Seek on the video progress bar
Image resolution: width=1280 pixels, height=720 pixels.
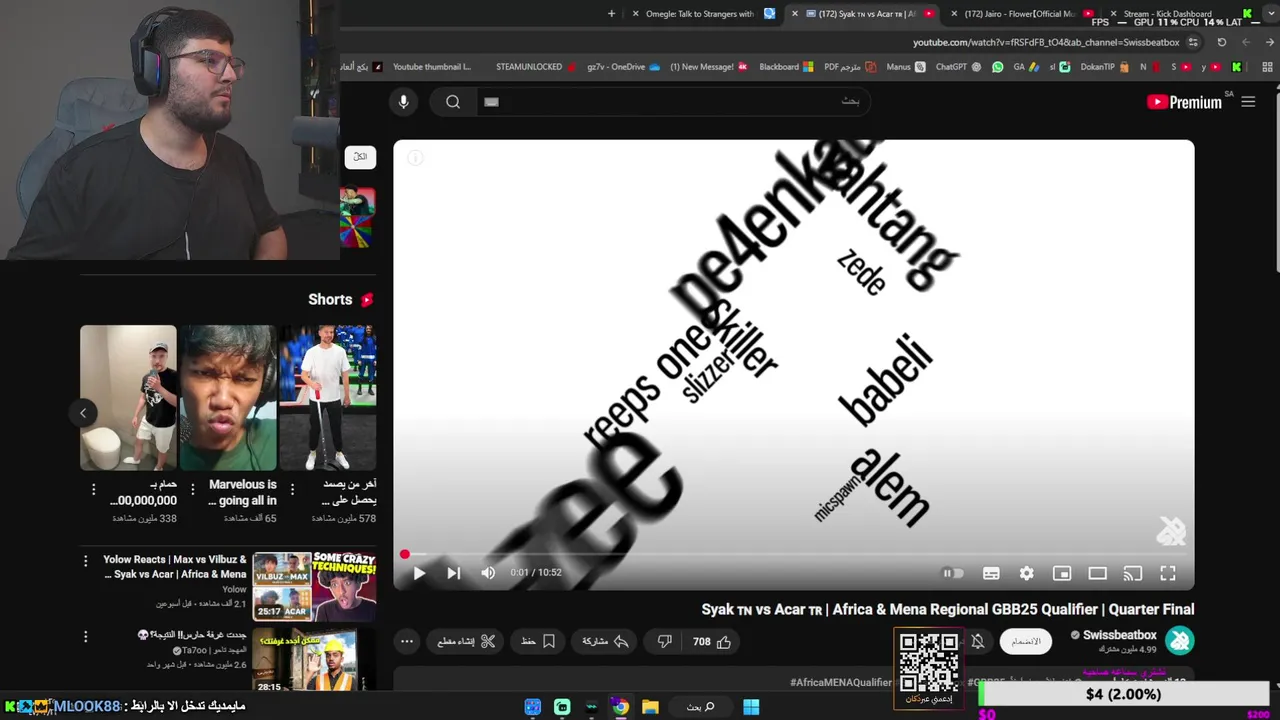tap(794, 554)
